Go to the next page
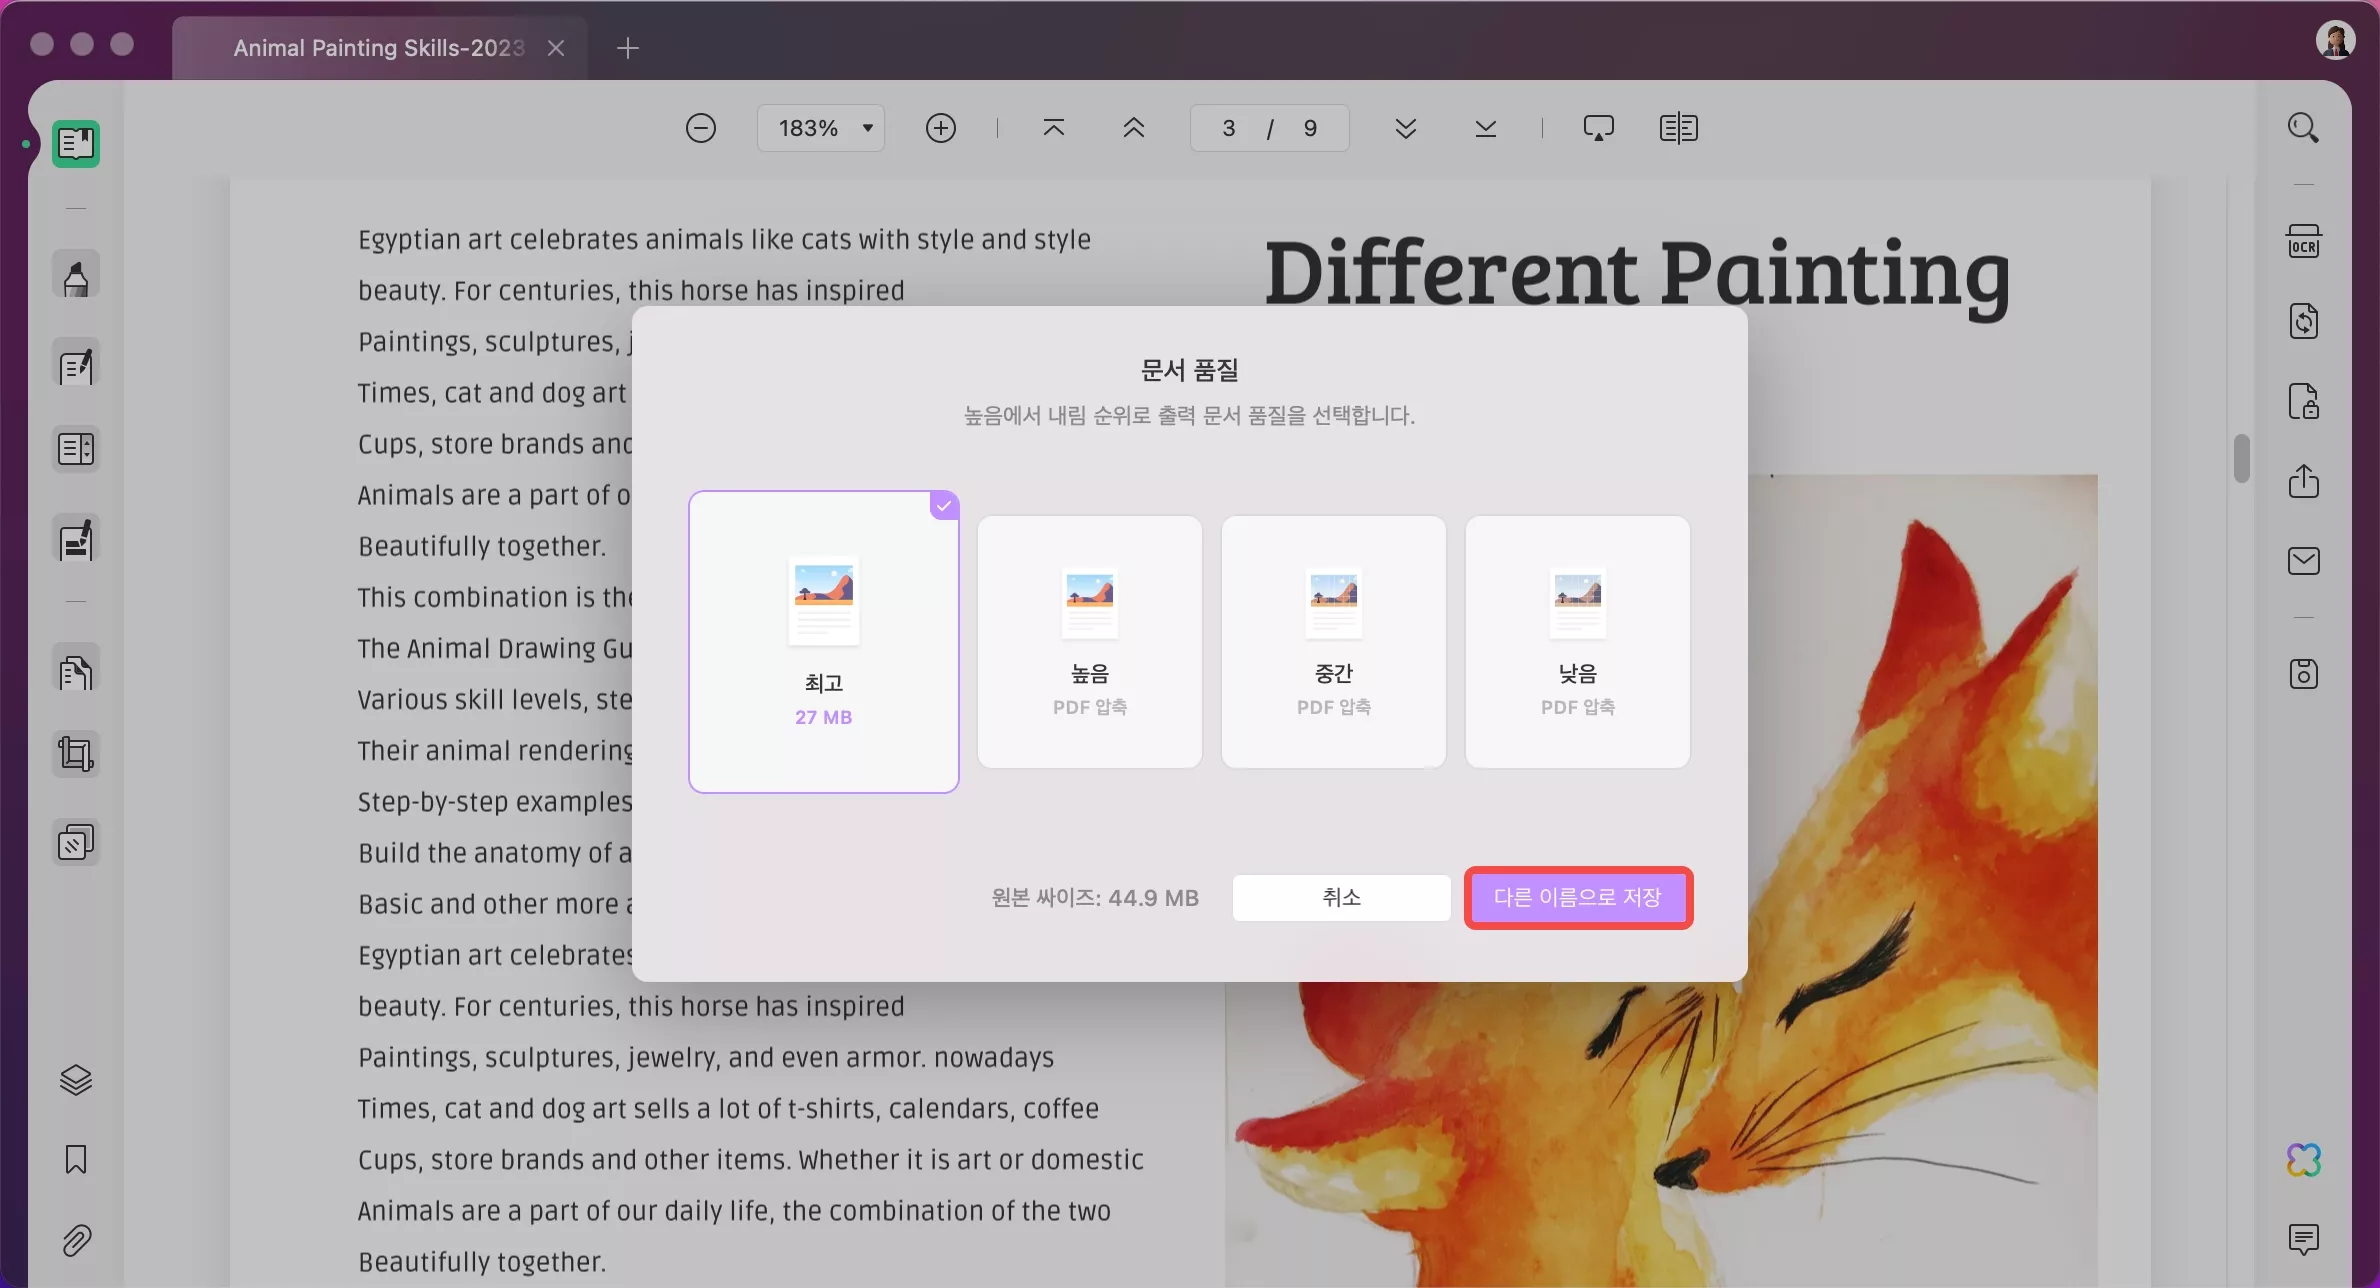 click(1406, 128)
